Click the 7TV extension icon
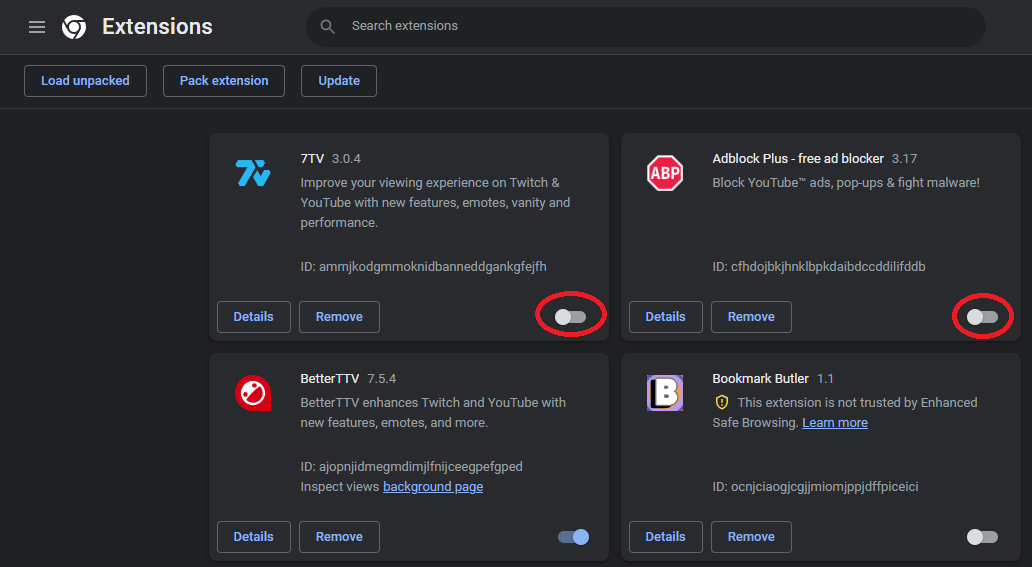1032x567 pixels. (x=253, y=173)
